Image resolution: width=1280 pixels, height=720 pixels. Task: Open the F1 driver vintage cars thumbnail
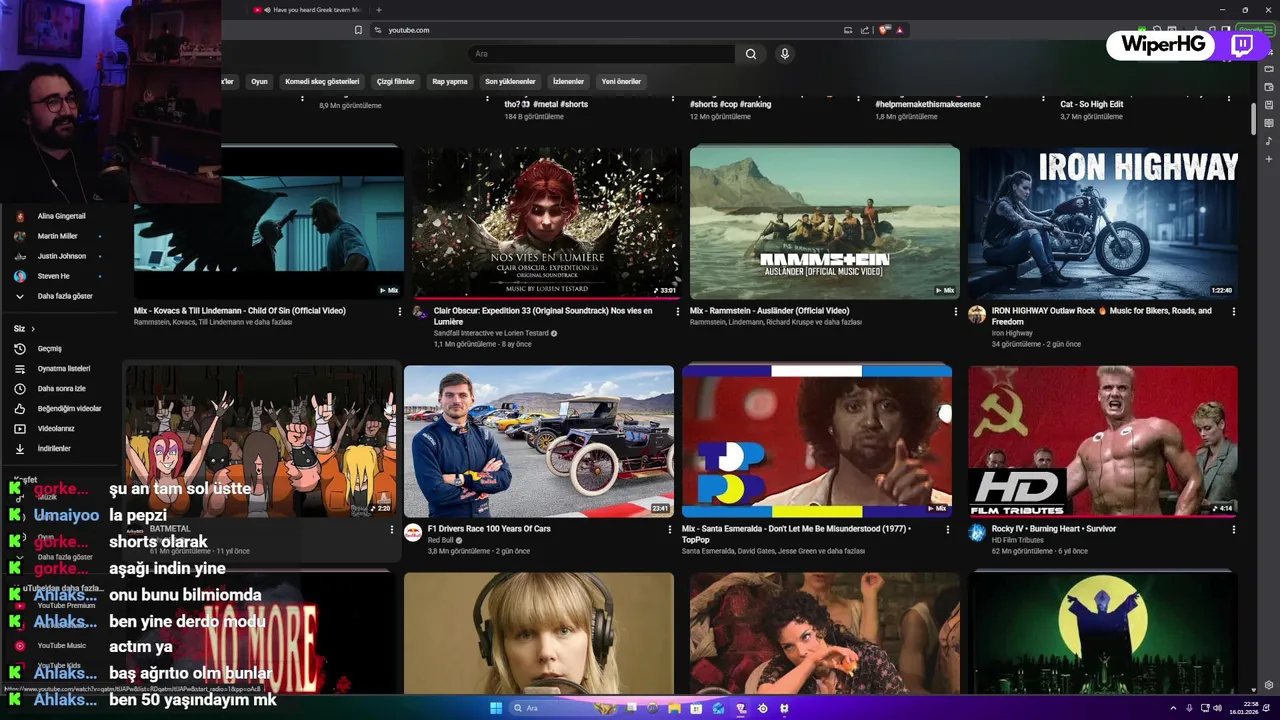539,441
